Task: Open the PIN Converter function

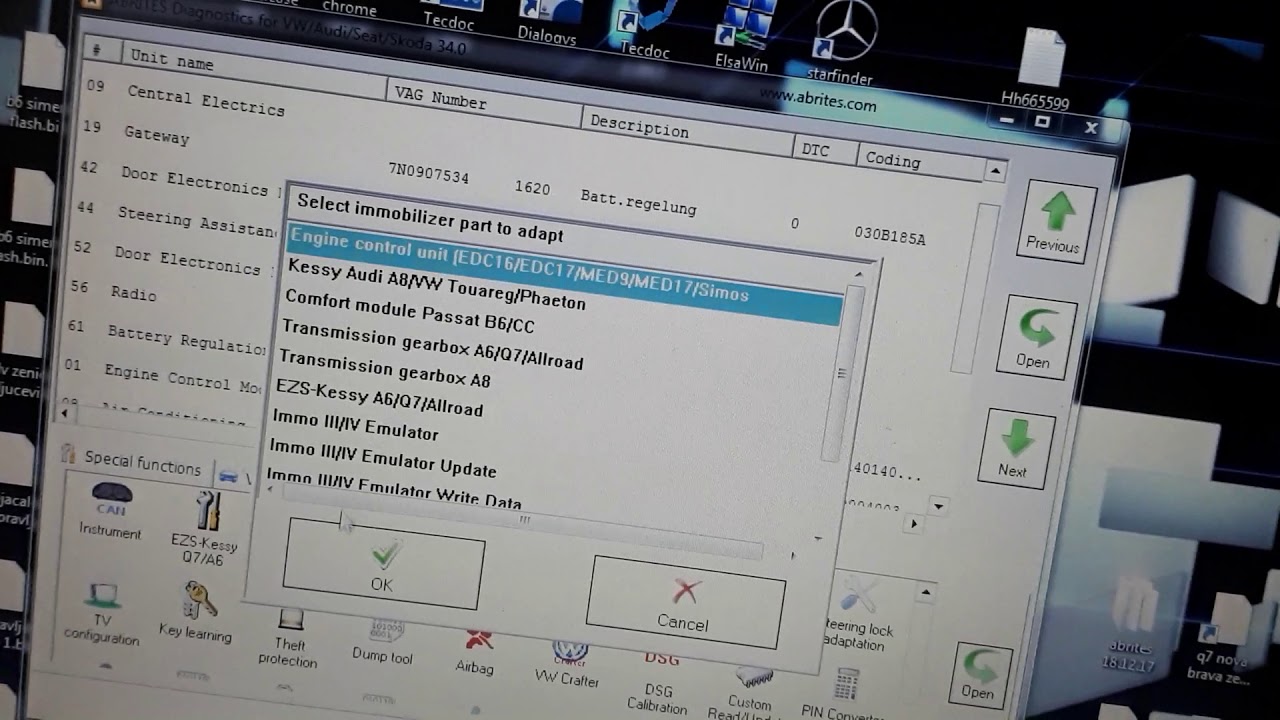Action: (844, 694)
